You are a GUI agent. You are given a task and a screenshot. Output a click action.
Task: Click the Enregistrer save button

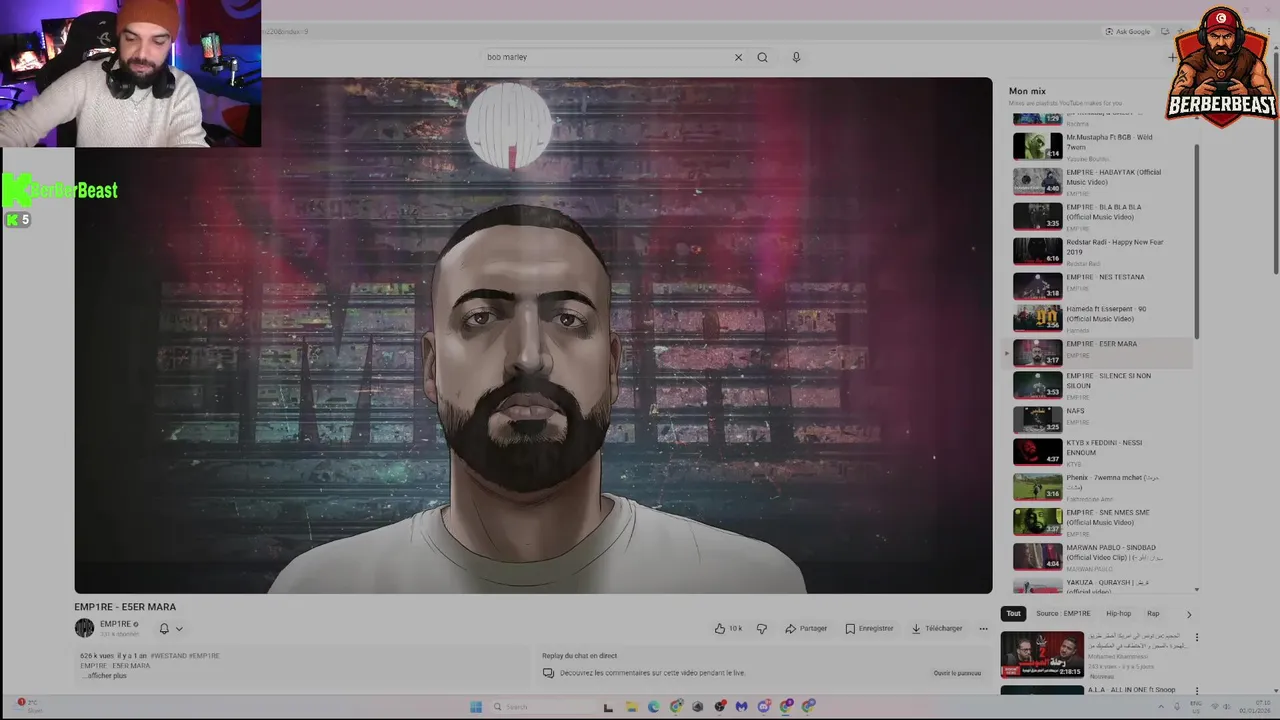(x=869, y=629)
